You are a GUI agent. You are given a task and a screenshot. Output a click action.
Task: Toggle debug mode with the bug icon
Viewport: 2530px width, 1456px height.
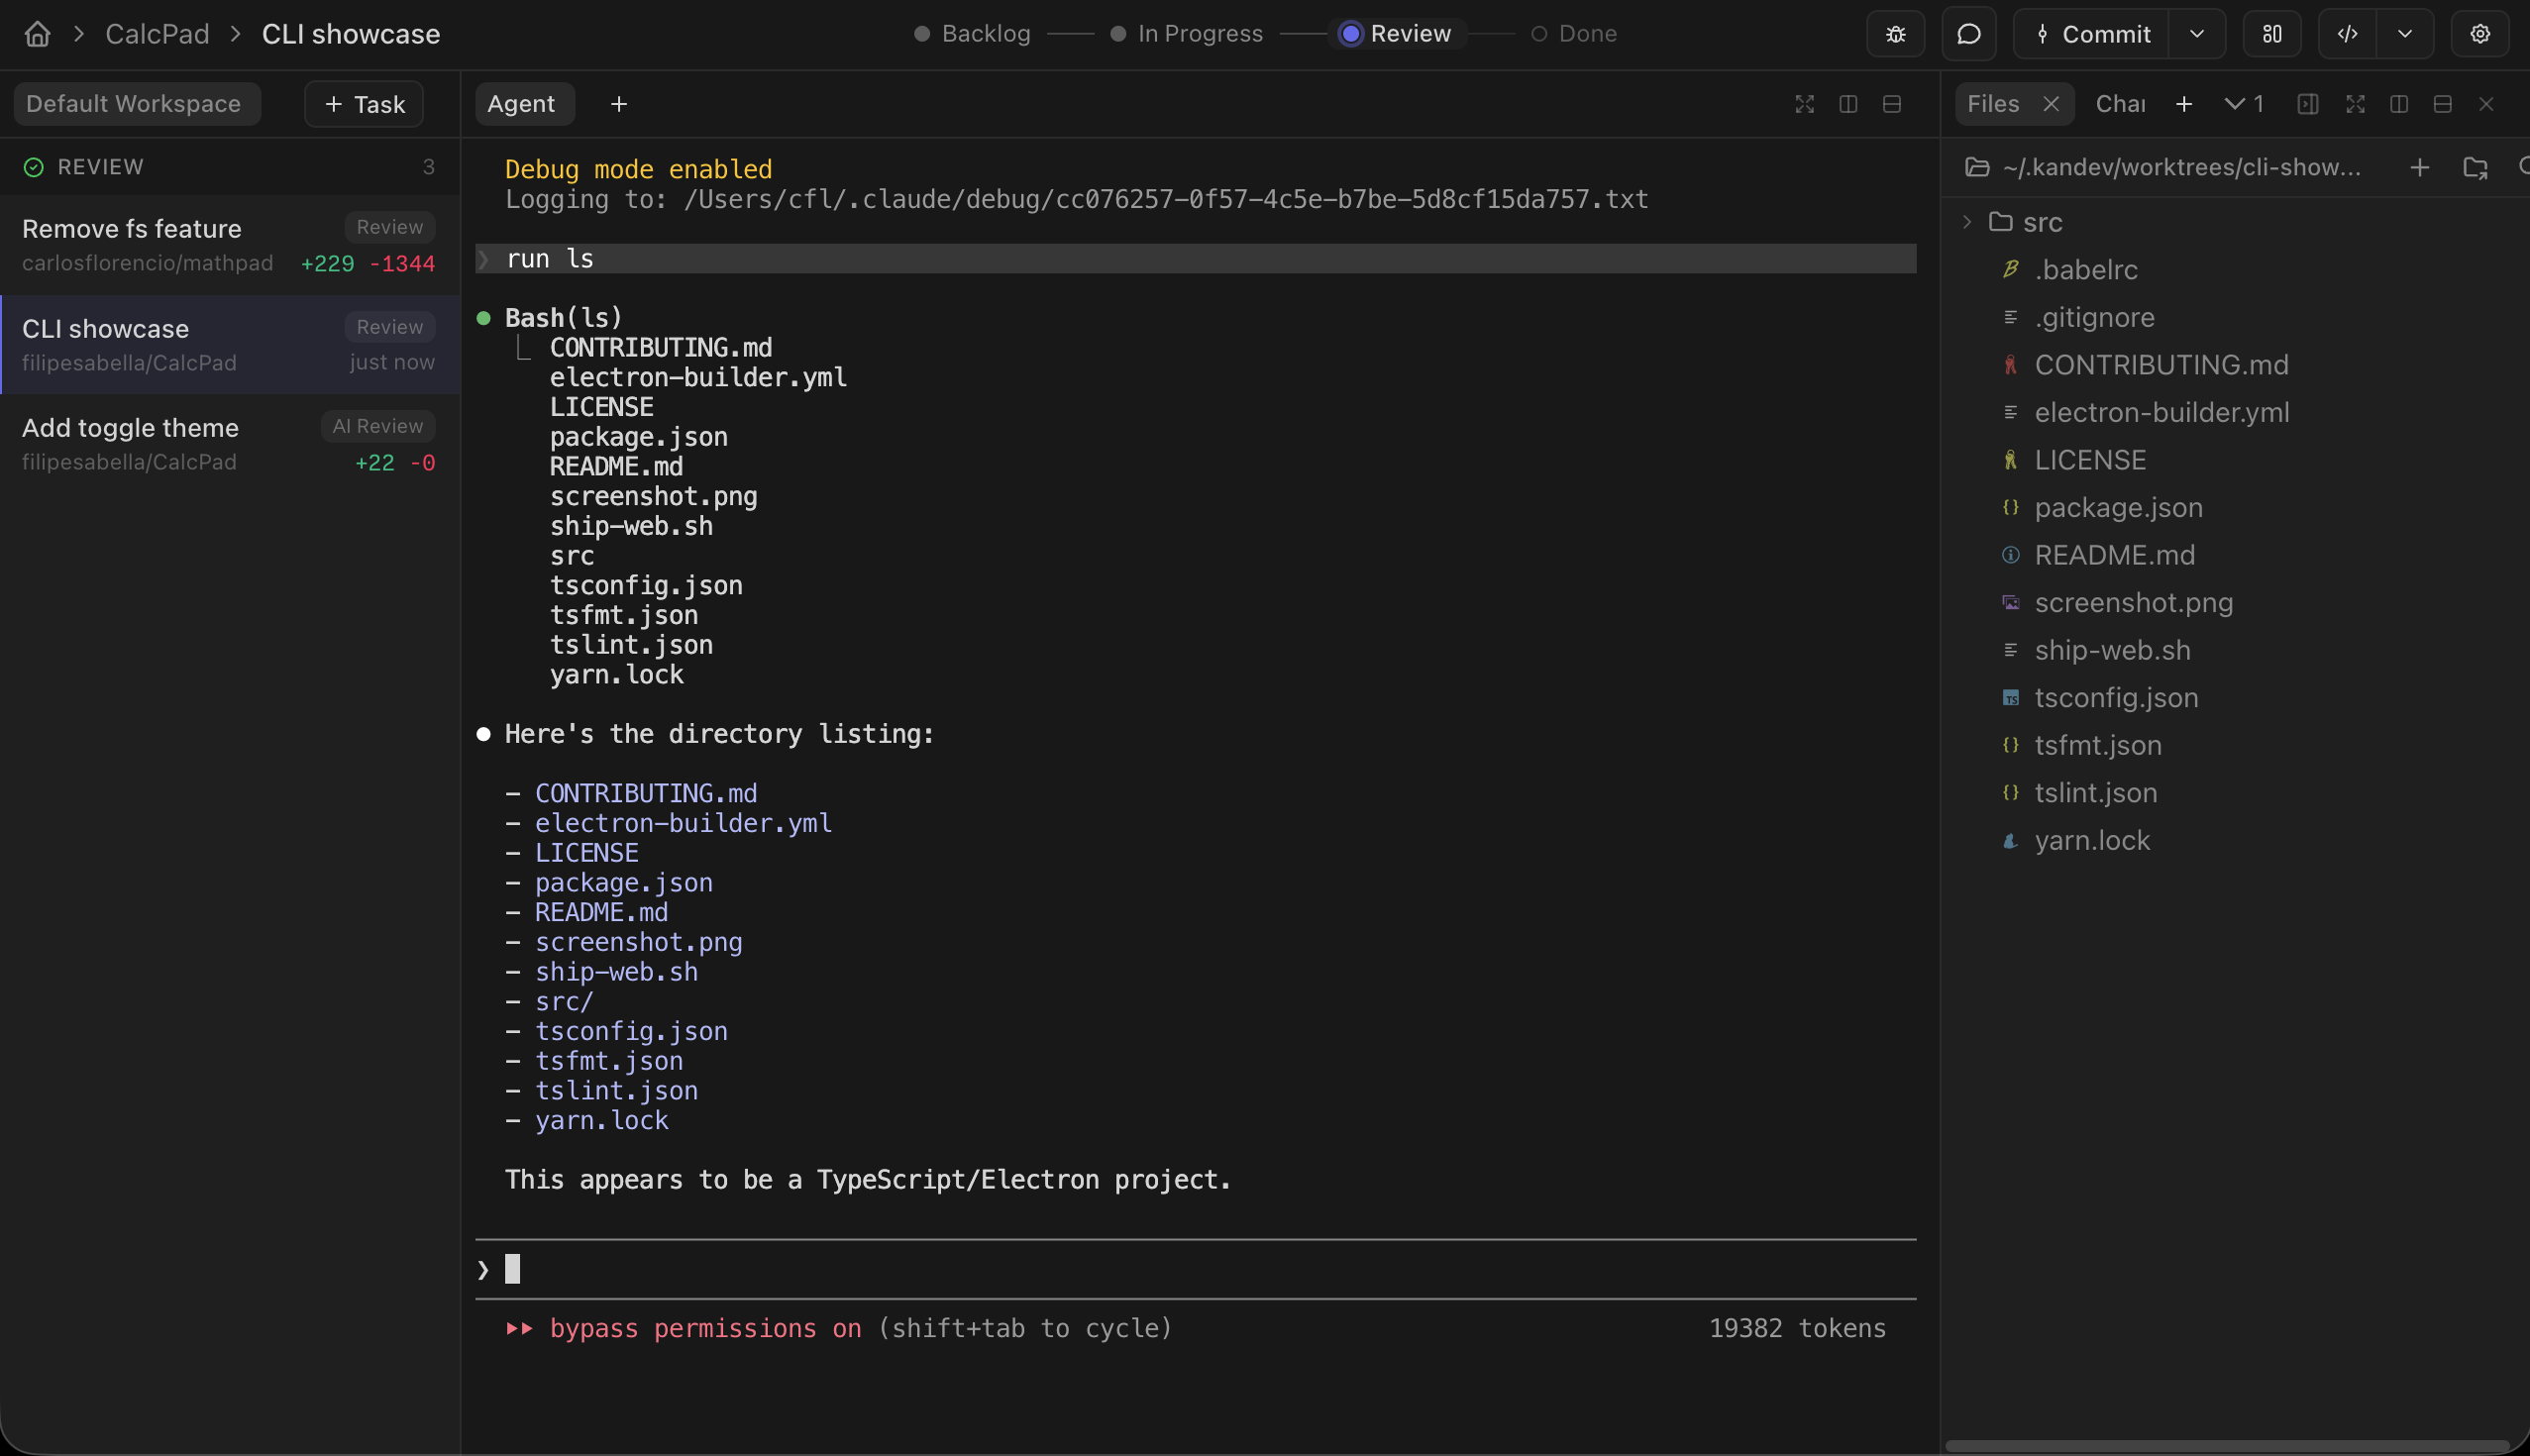pyautogui.click(x=1895, y=34)
